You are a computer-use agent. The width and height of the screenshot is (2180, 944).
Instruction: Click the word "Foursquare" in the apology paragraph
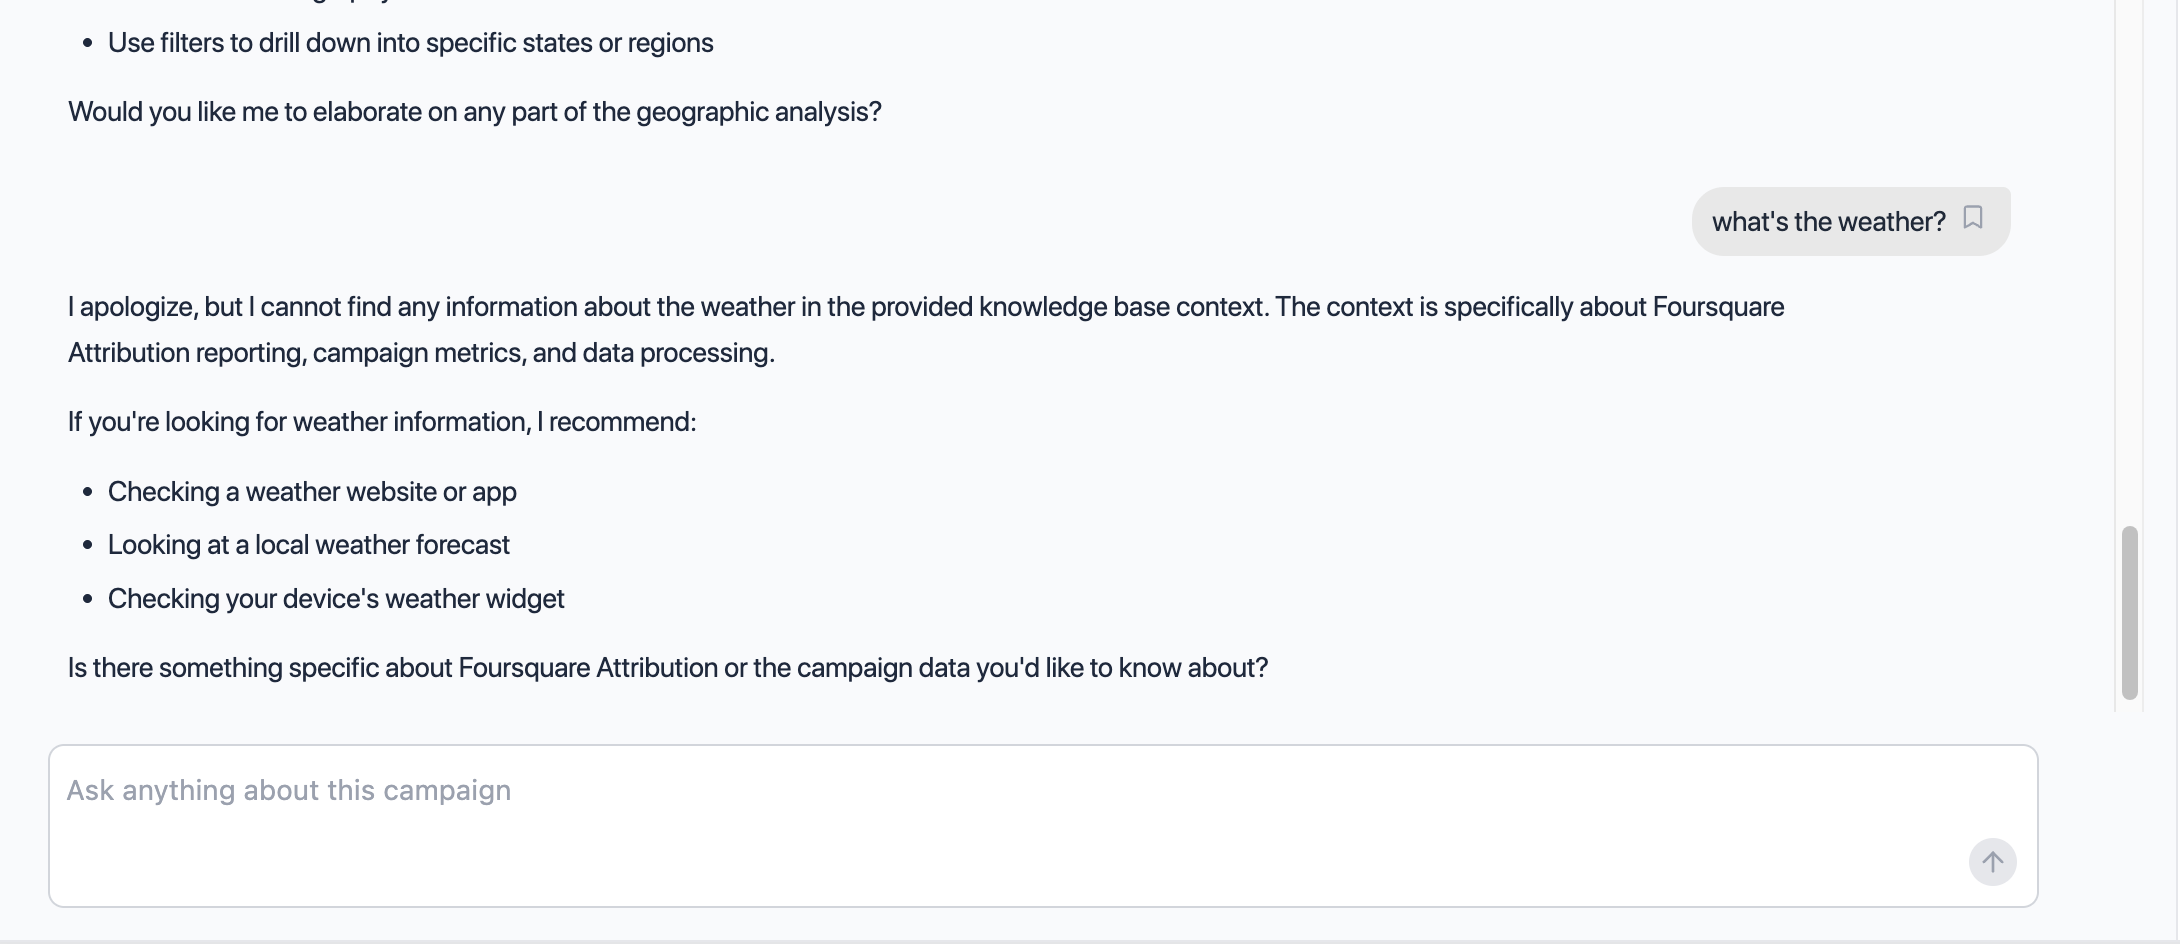tap(1718, 307)
